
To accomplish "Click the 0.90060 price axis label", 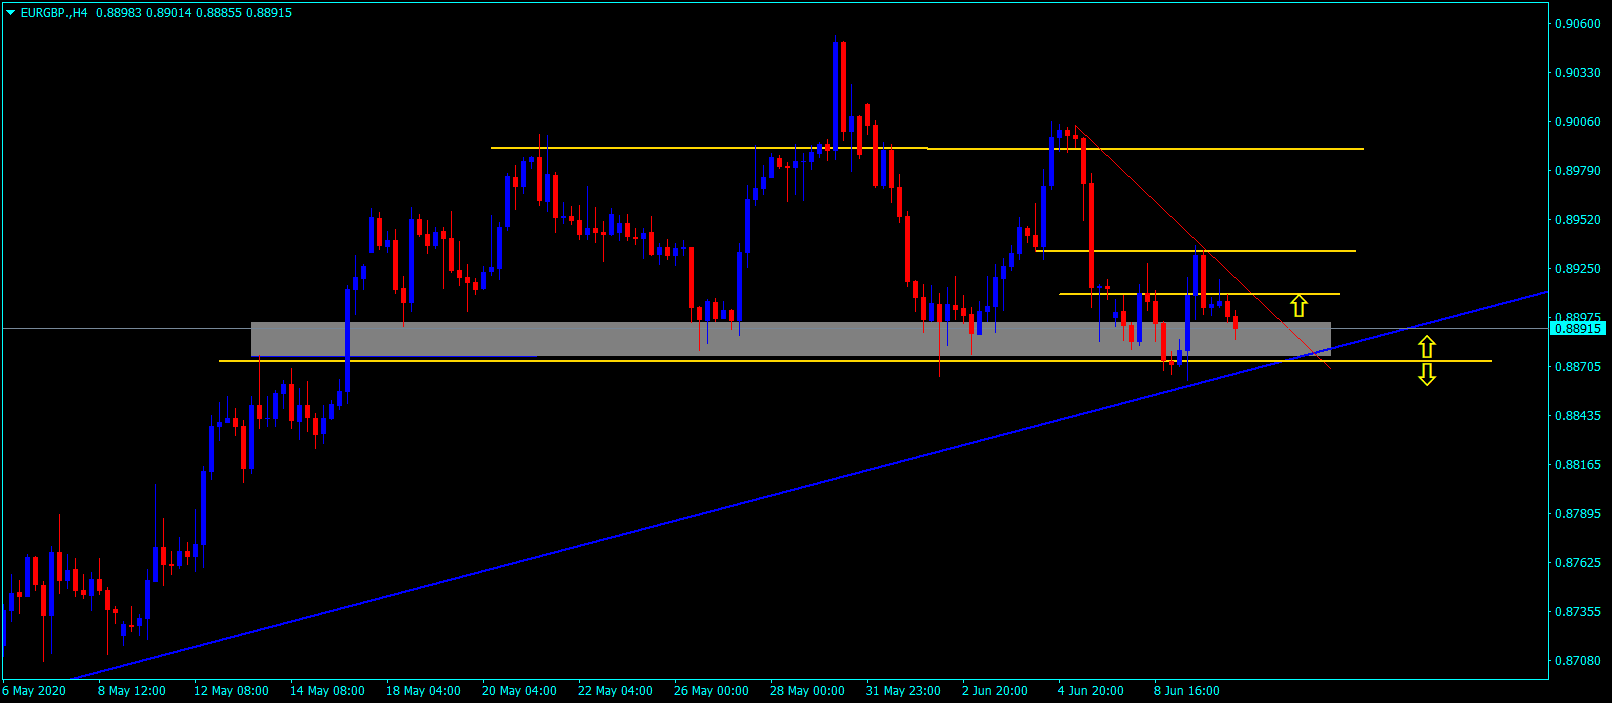I will point(1578,122).
